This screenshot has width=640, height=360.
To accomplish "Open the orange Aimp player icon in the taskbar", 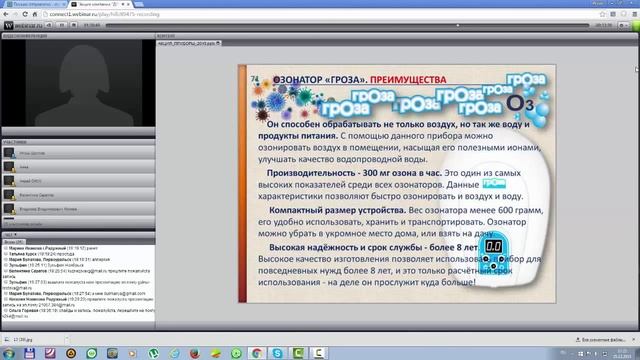I will point(71,353).
